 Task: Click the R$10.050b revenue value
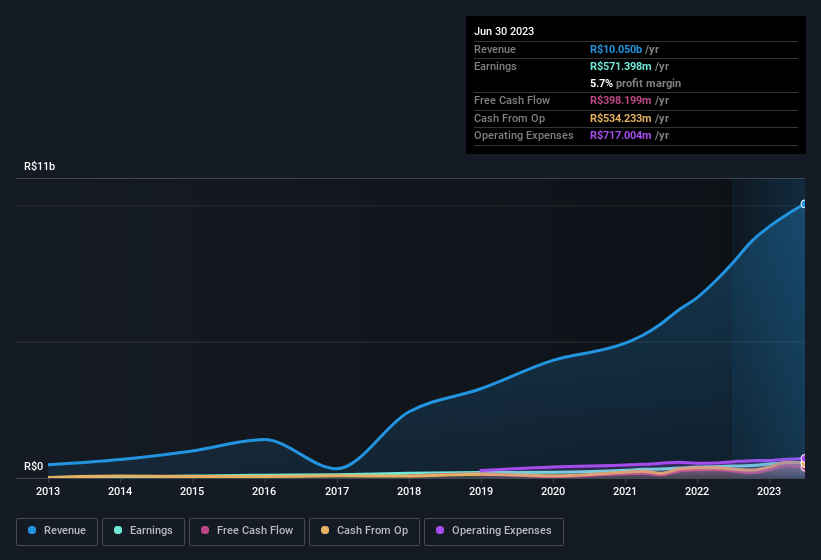coord(616,49)
